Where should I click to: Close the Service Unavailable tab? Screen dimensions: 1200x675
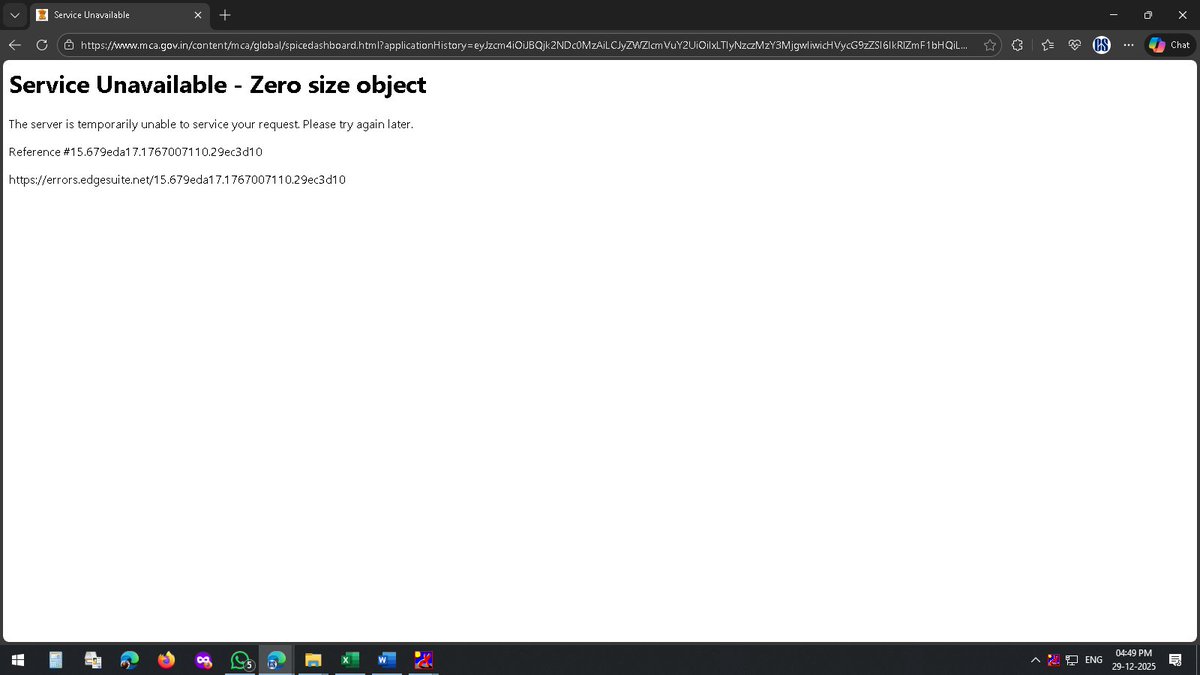coord(197,15)
